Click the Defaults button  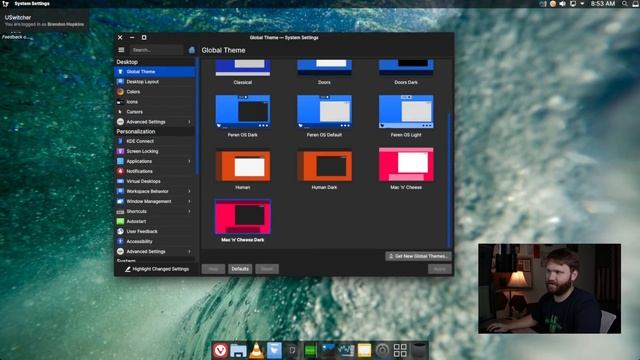[240, 269]
